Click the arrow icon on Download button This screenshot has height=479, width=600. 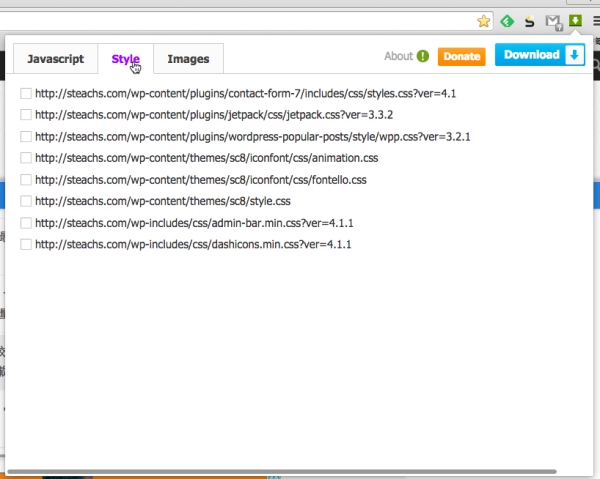574,55
